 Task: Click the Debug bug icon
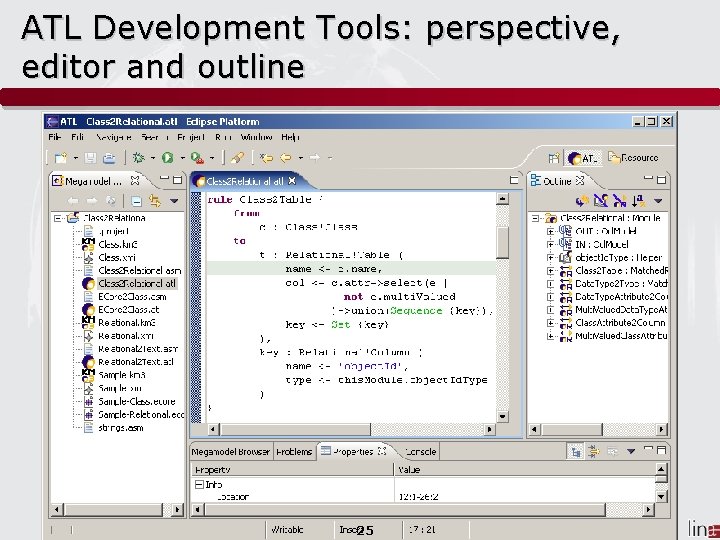point(138,158)
